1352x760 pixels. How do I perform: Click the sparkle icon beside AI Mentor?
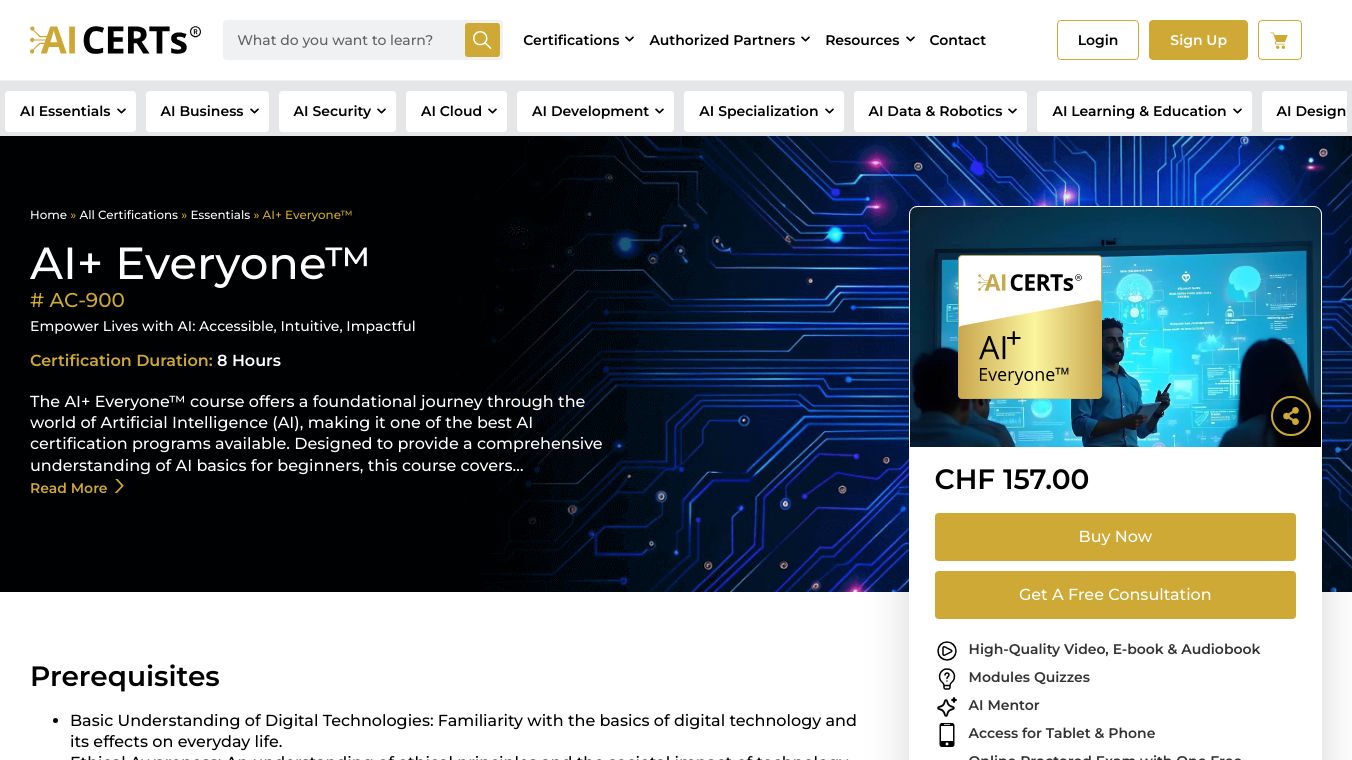[946, 706]
